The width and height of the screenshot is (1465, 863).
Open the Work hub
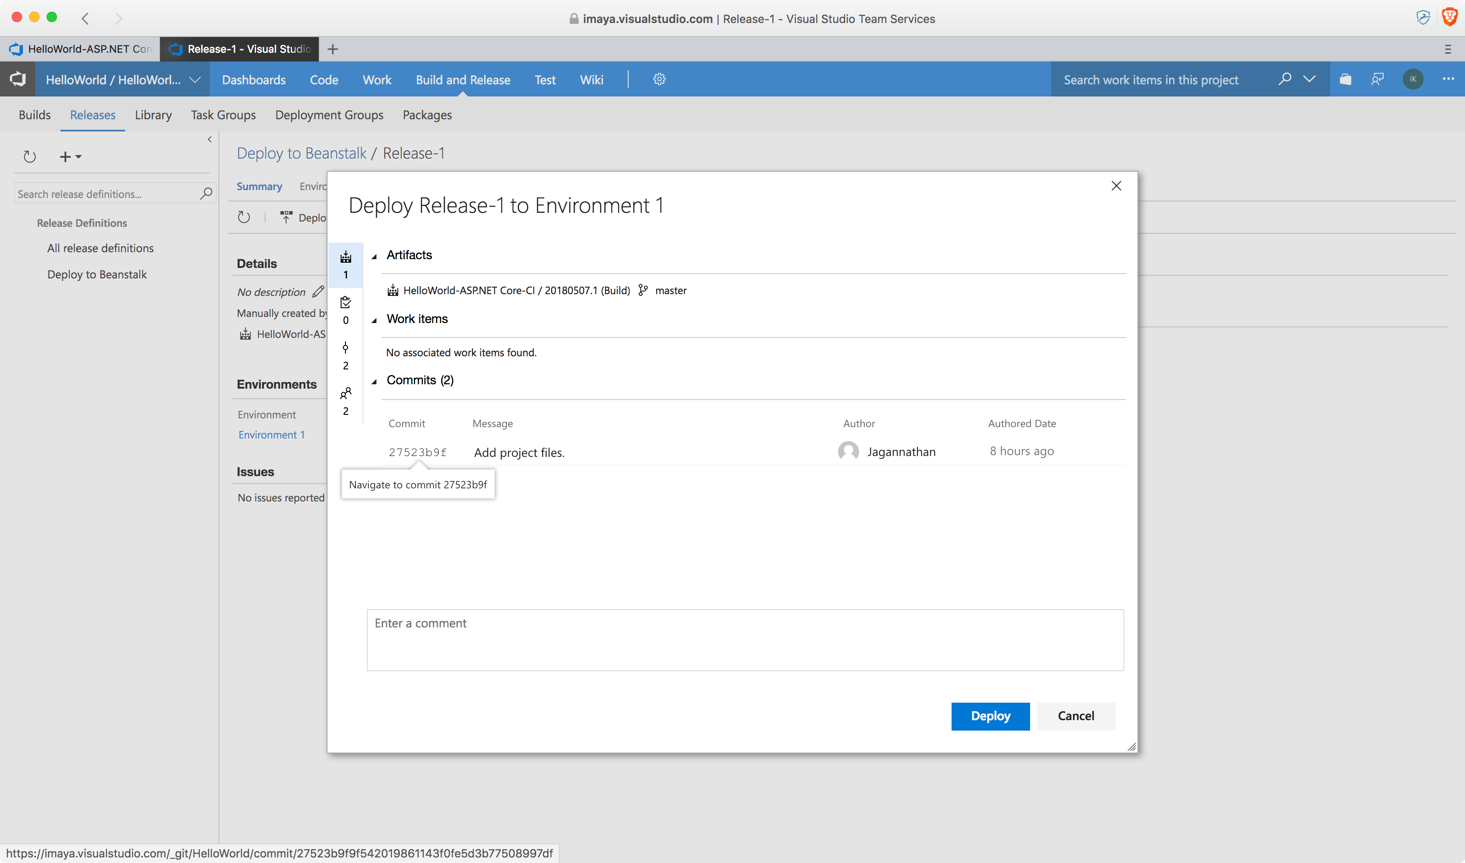point(377,80)
